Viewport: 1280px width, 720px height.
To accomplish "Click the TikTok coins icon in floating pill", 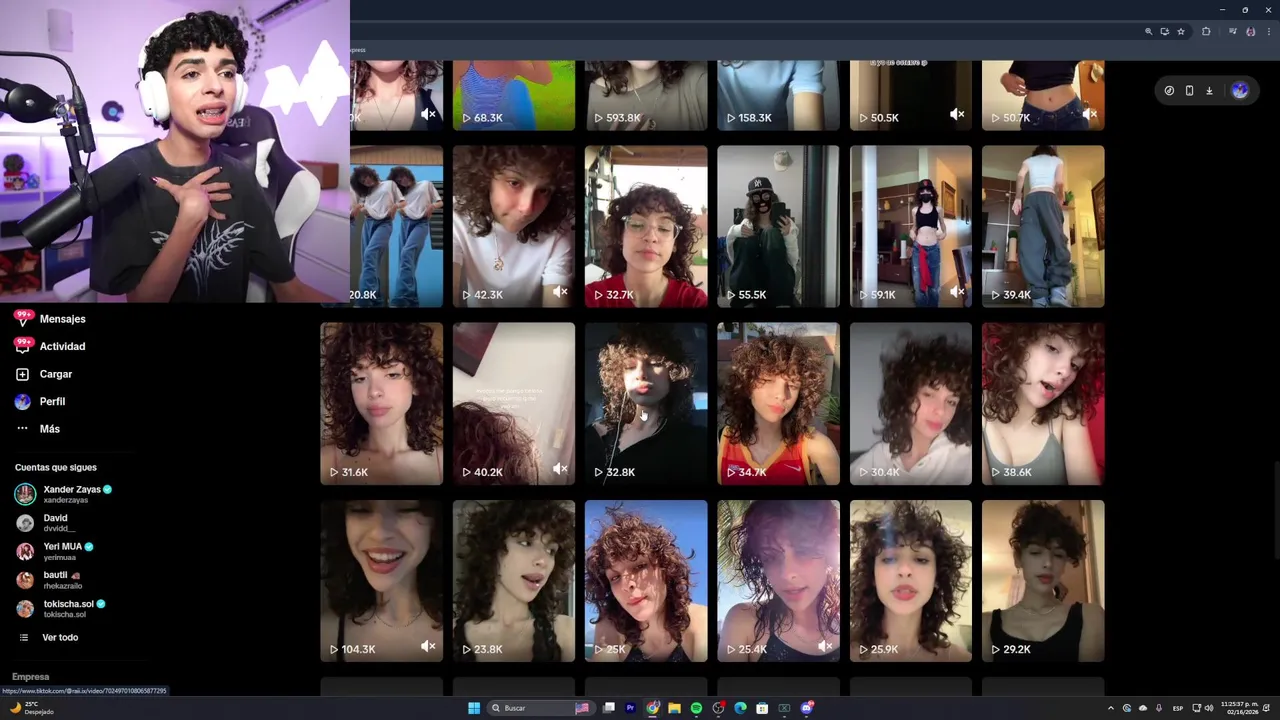I will (x=1169, y=91).
